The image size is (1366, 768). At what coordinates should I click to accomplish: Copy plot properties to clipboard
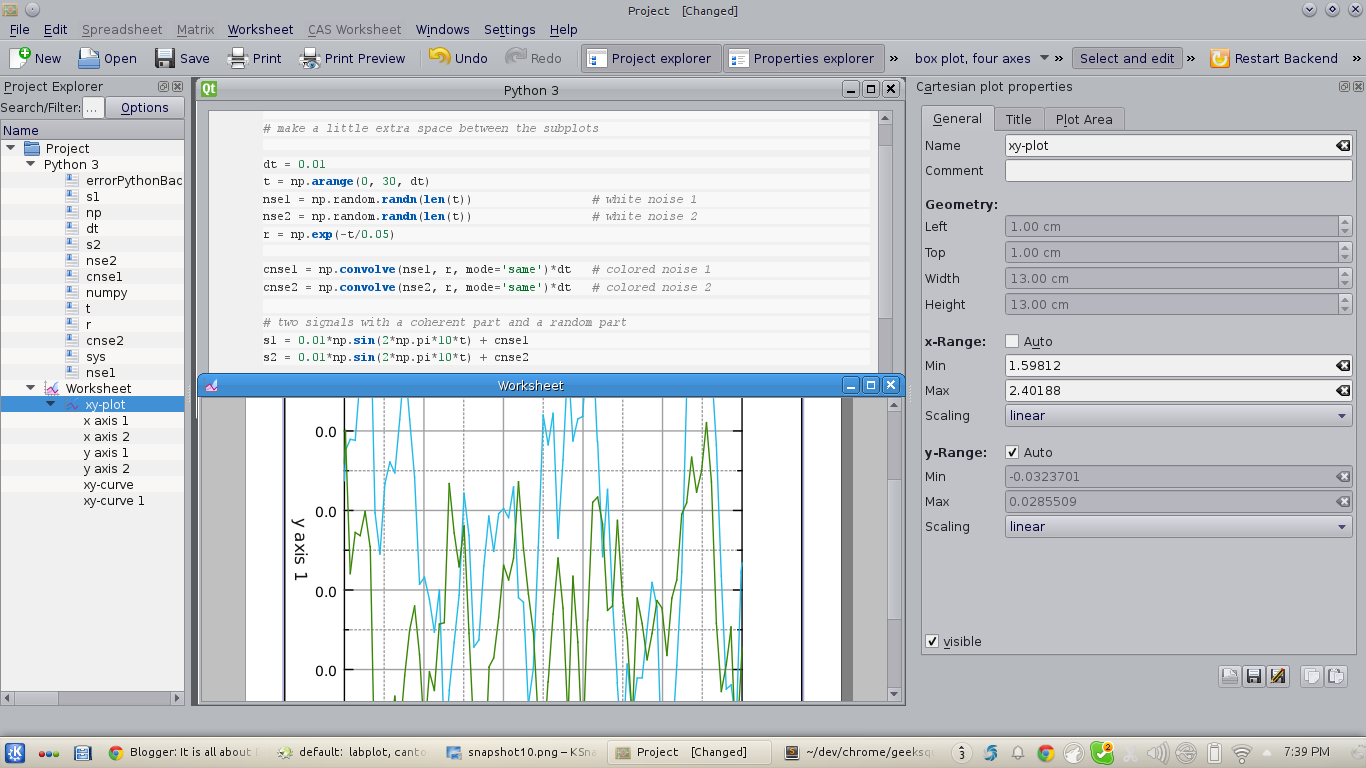tap(1311, 676)
